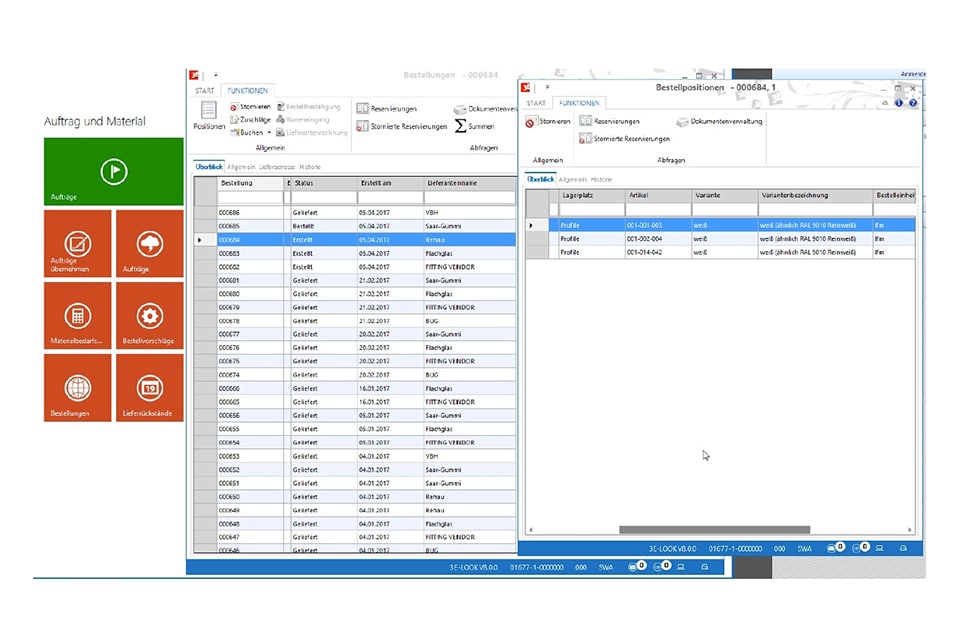
Task: Open the Materialbedarfsplanung tile
Action: click(x=77, y=317)
